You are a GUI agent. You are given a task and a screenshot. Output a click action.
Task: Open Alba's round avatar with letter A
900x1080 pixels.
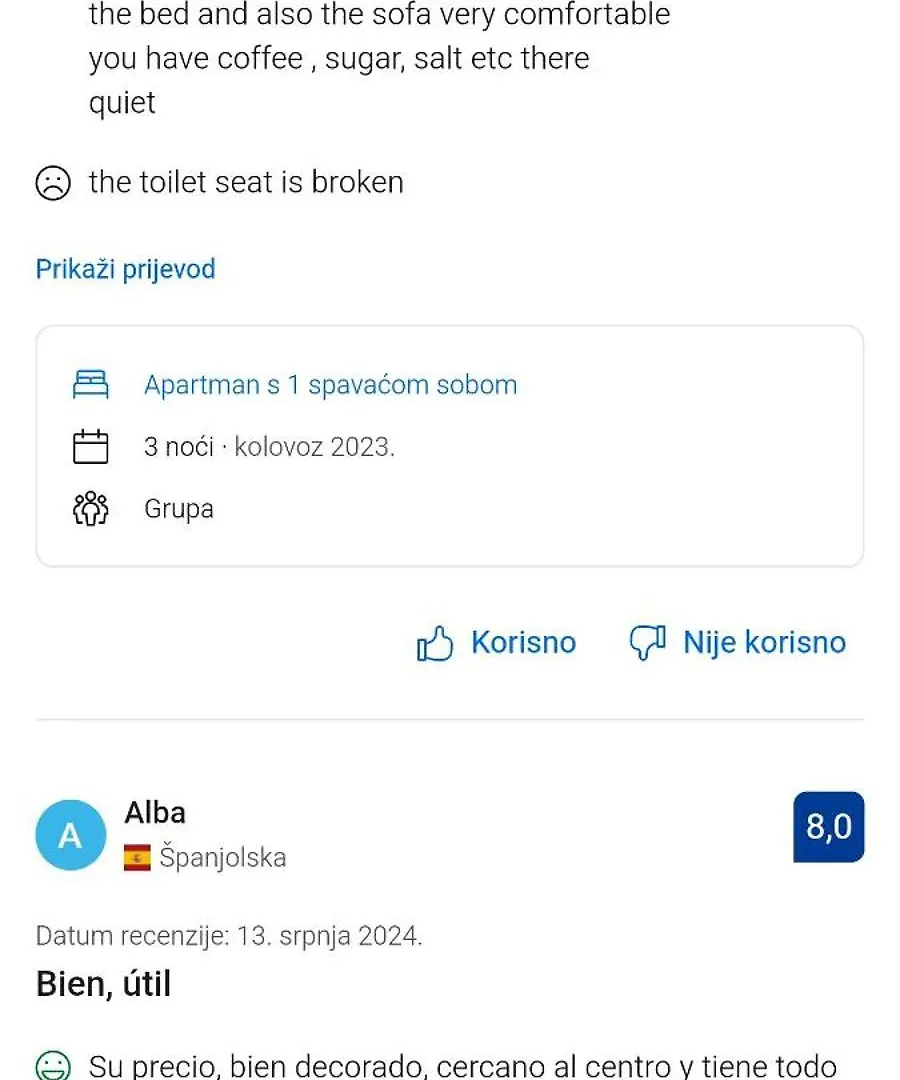point(71,835)
